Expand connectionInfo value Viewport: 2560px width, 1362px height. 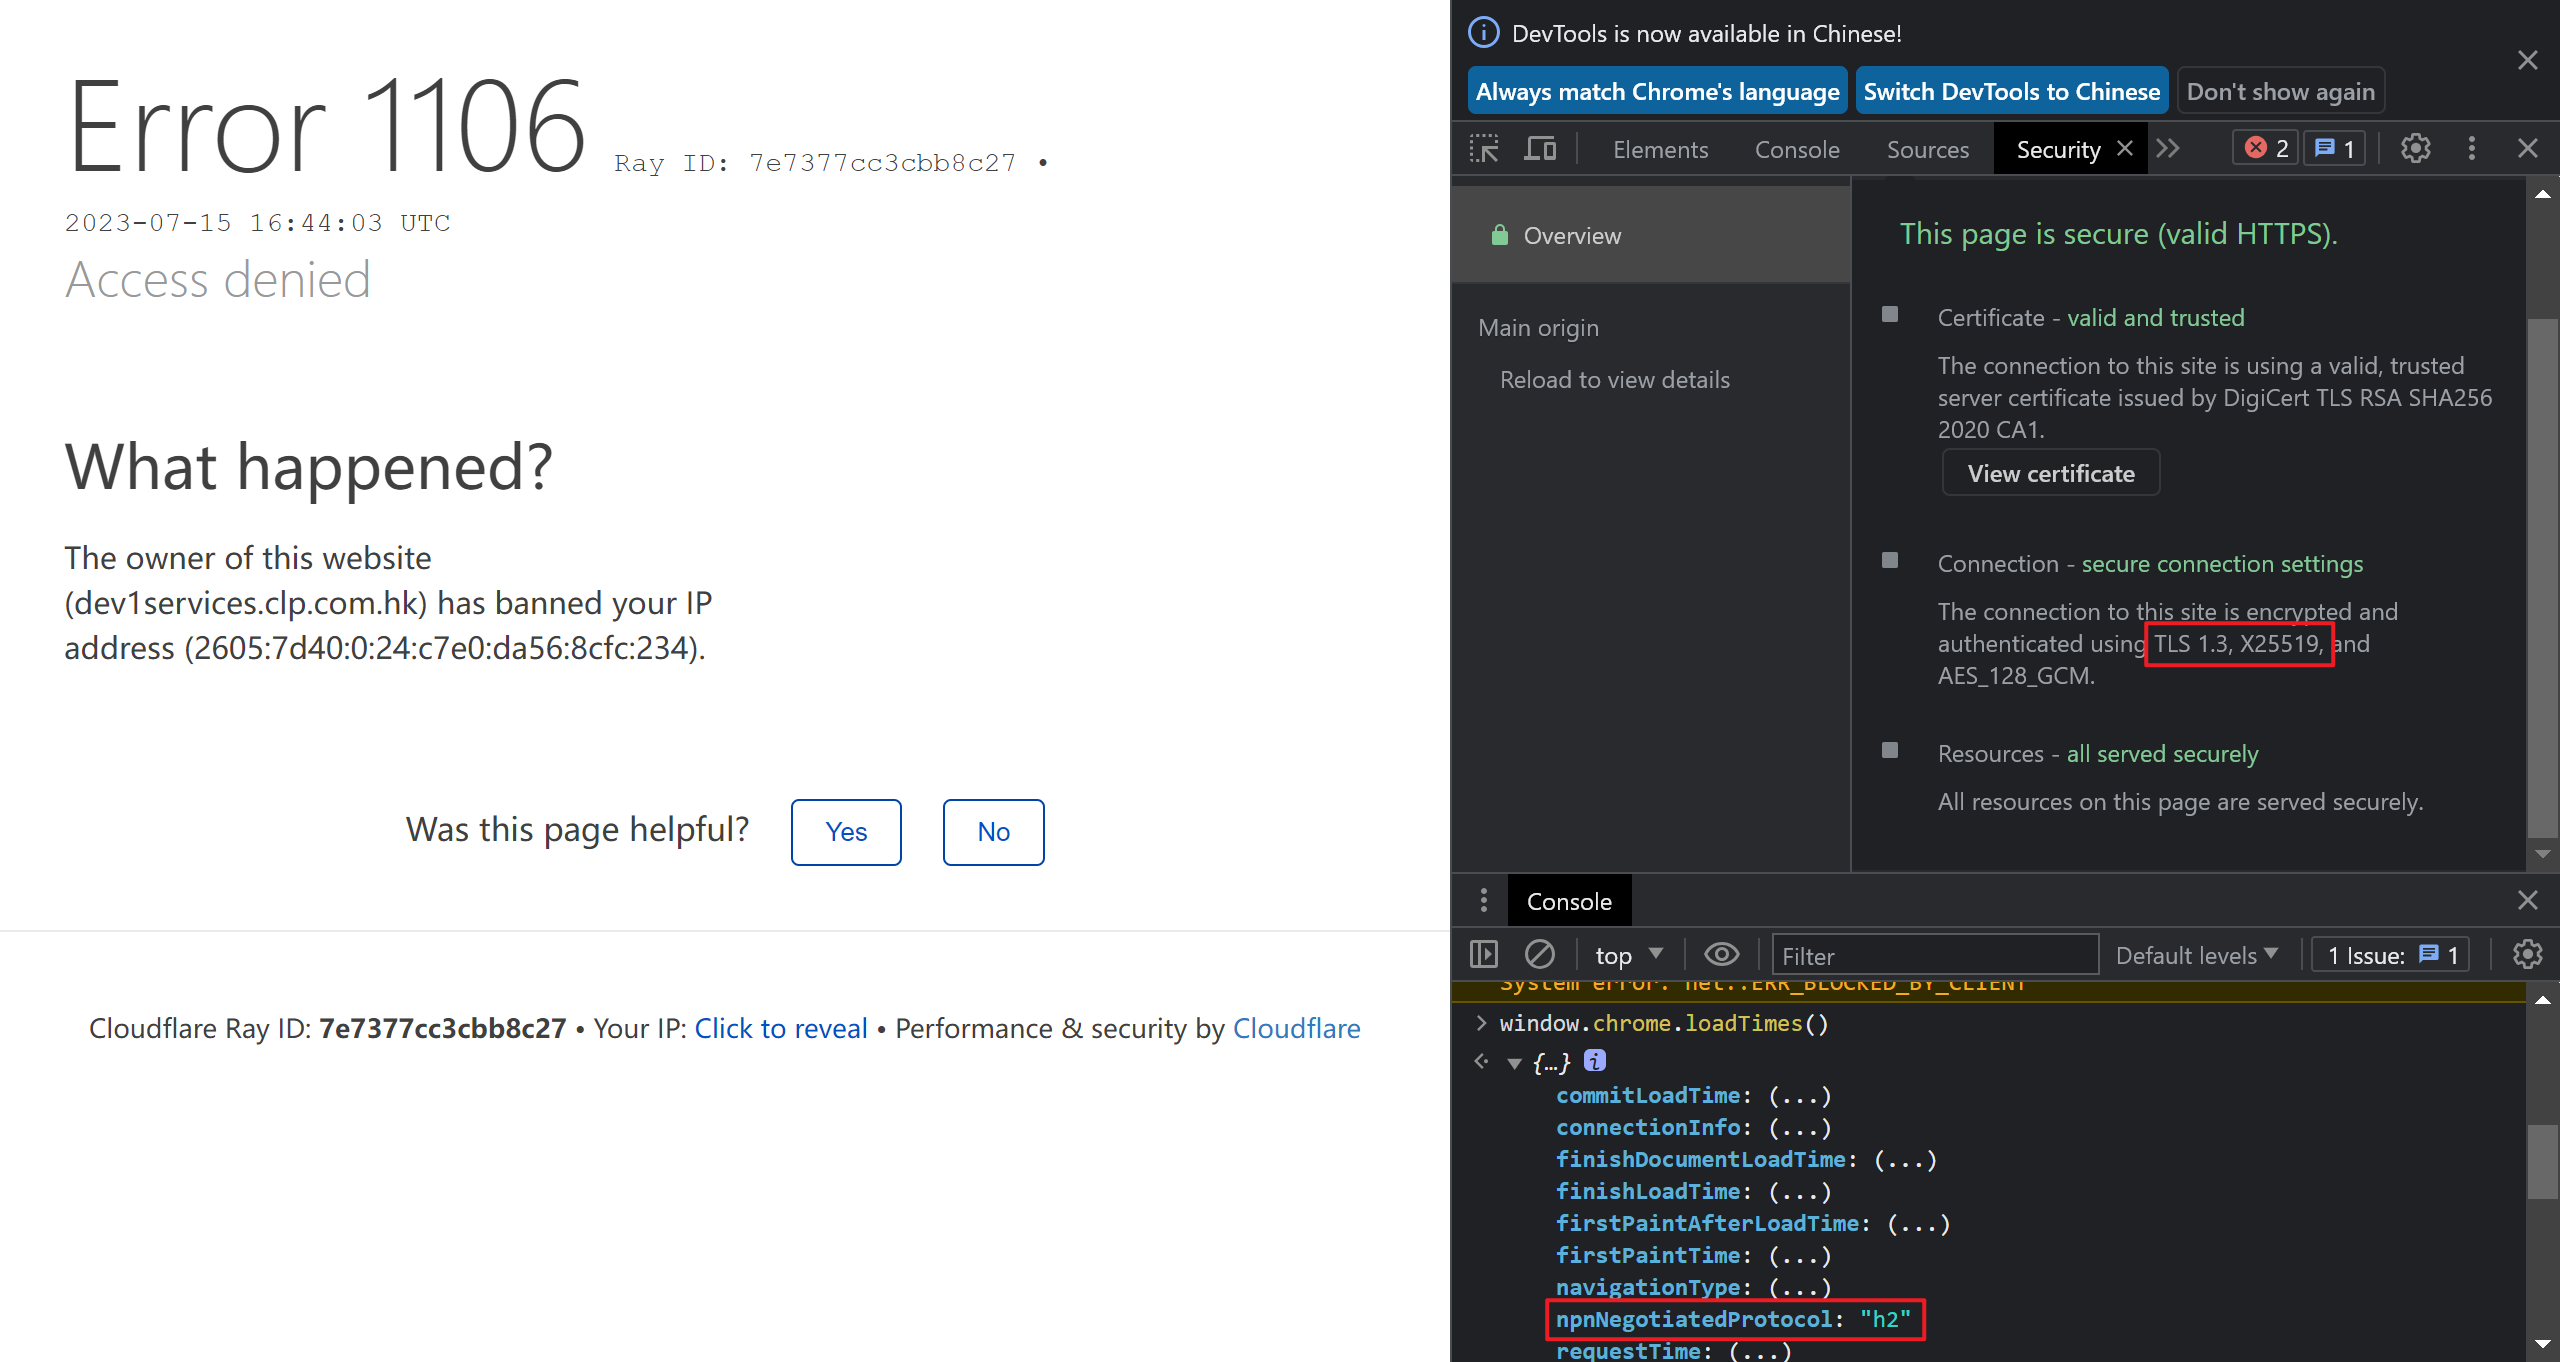click(1800, 1127)
